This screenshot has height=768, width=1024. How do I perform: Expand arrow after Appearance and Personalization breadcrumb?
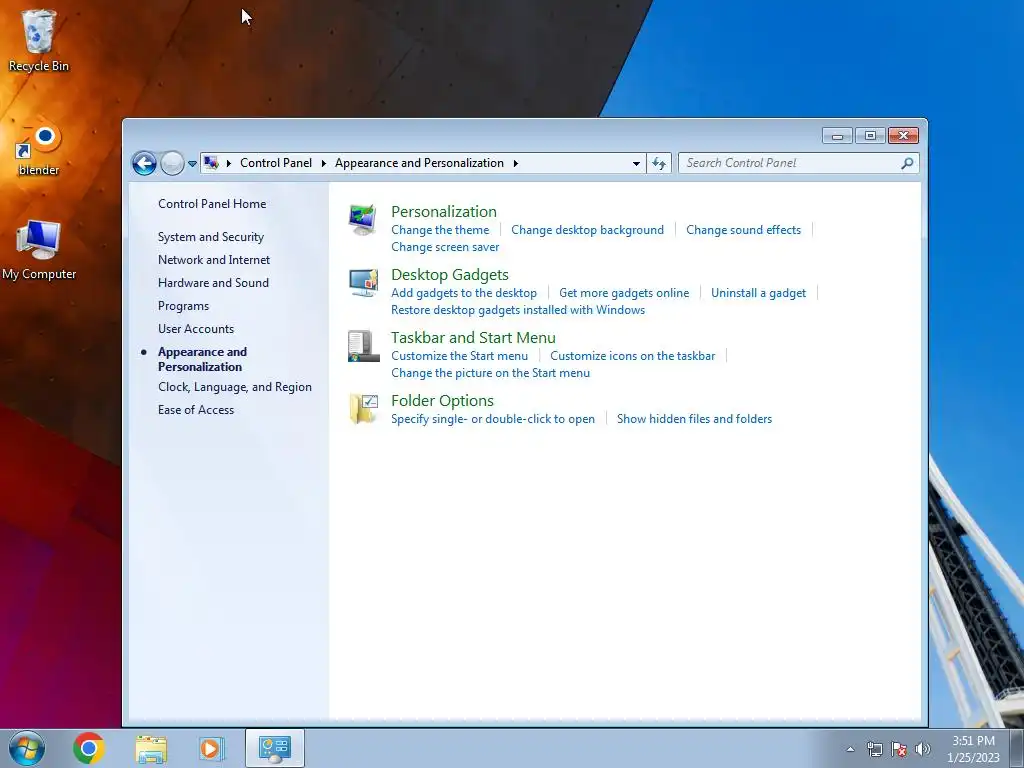(515, 163)
